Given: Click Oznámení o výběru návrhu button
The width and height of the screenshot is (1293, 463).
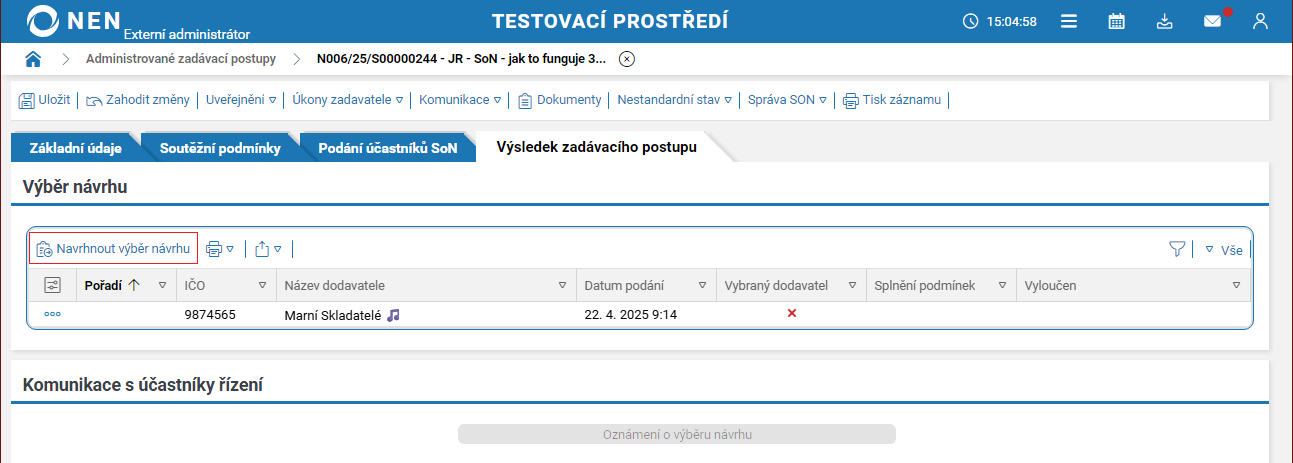Looking at the screenshot, I should pyautogui.click(x=677, y=435).
